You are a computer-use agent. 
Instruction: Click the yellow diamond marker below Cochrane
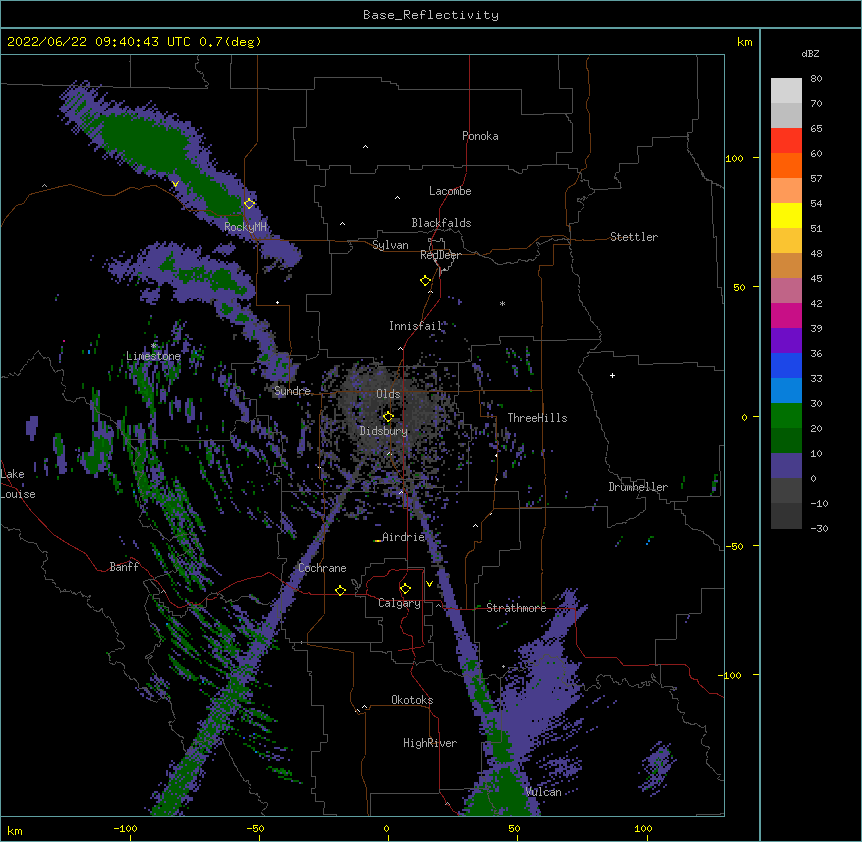pos(340,590)
